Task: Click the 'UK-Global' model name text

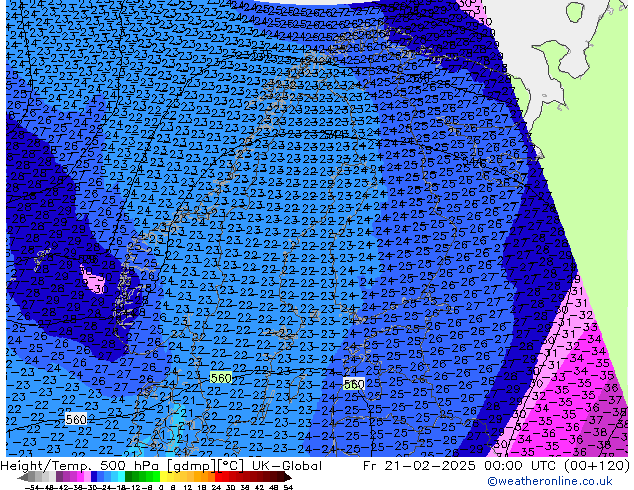Action: click(x=287, y=466)
